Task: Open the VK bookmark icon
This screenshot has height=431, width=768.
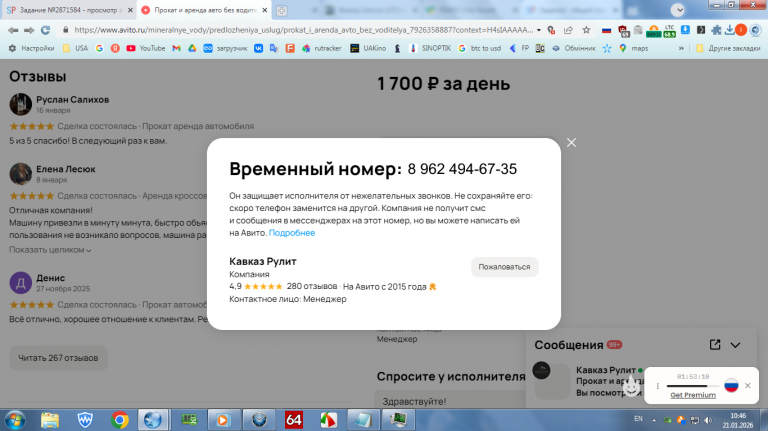Action: tap(258, 48)
